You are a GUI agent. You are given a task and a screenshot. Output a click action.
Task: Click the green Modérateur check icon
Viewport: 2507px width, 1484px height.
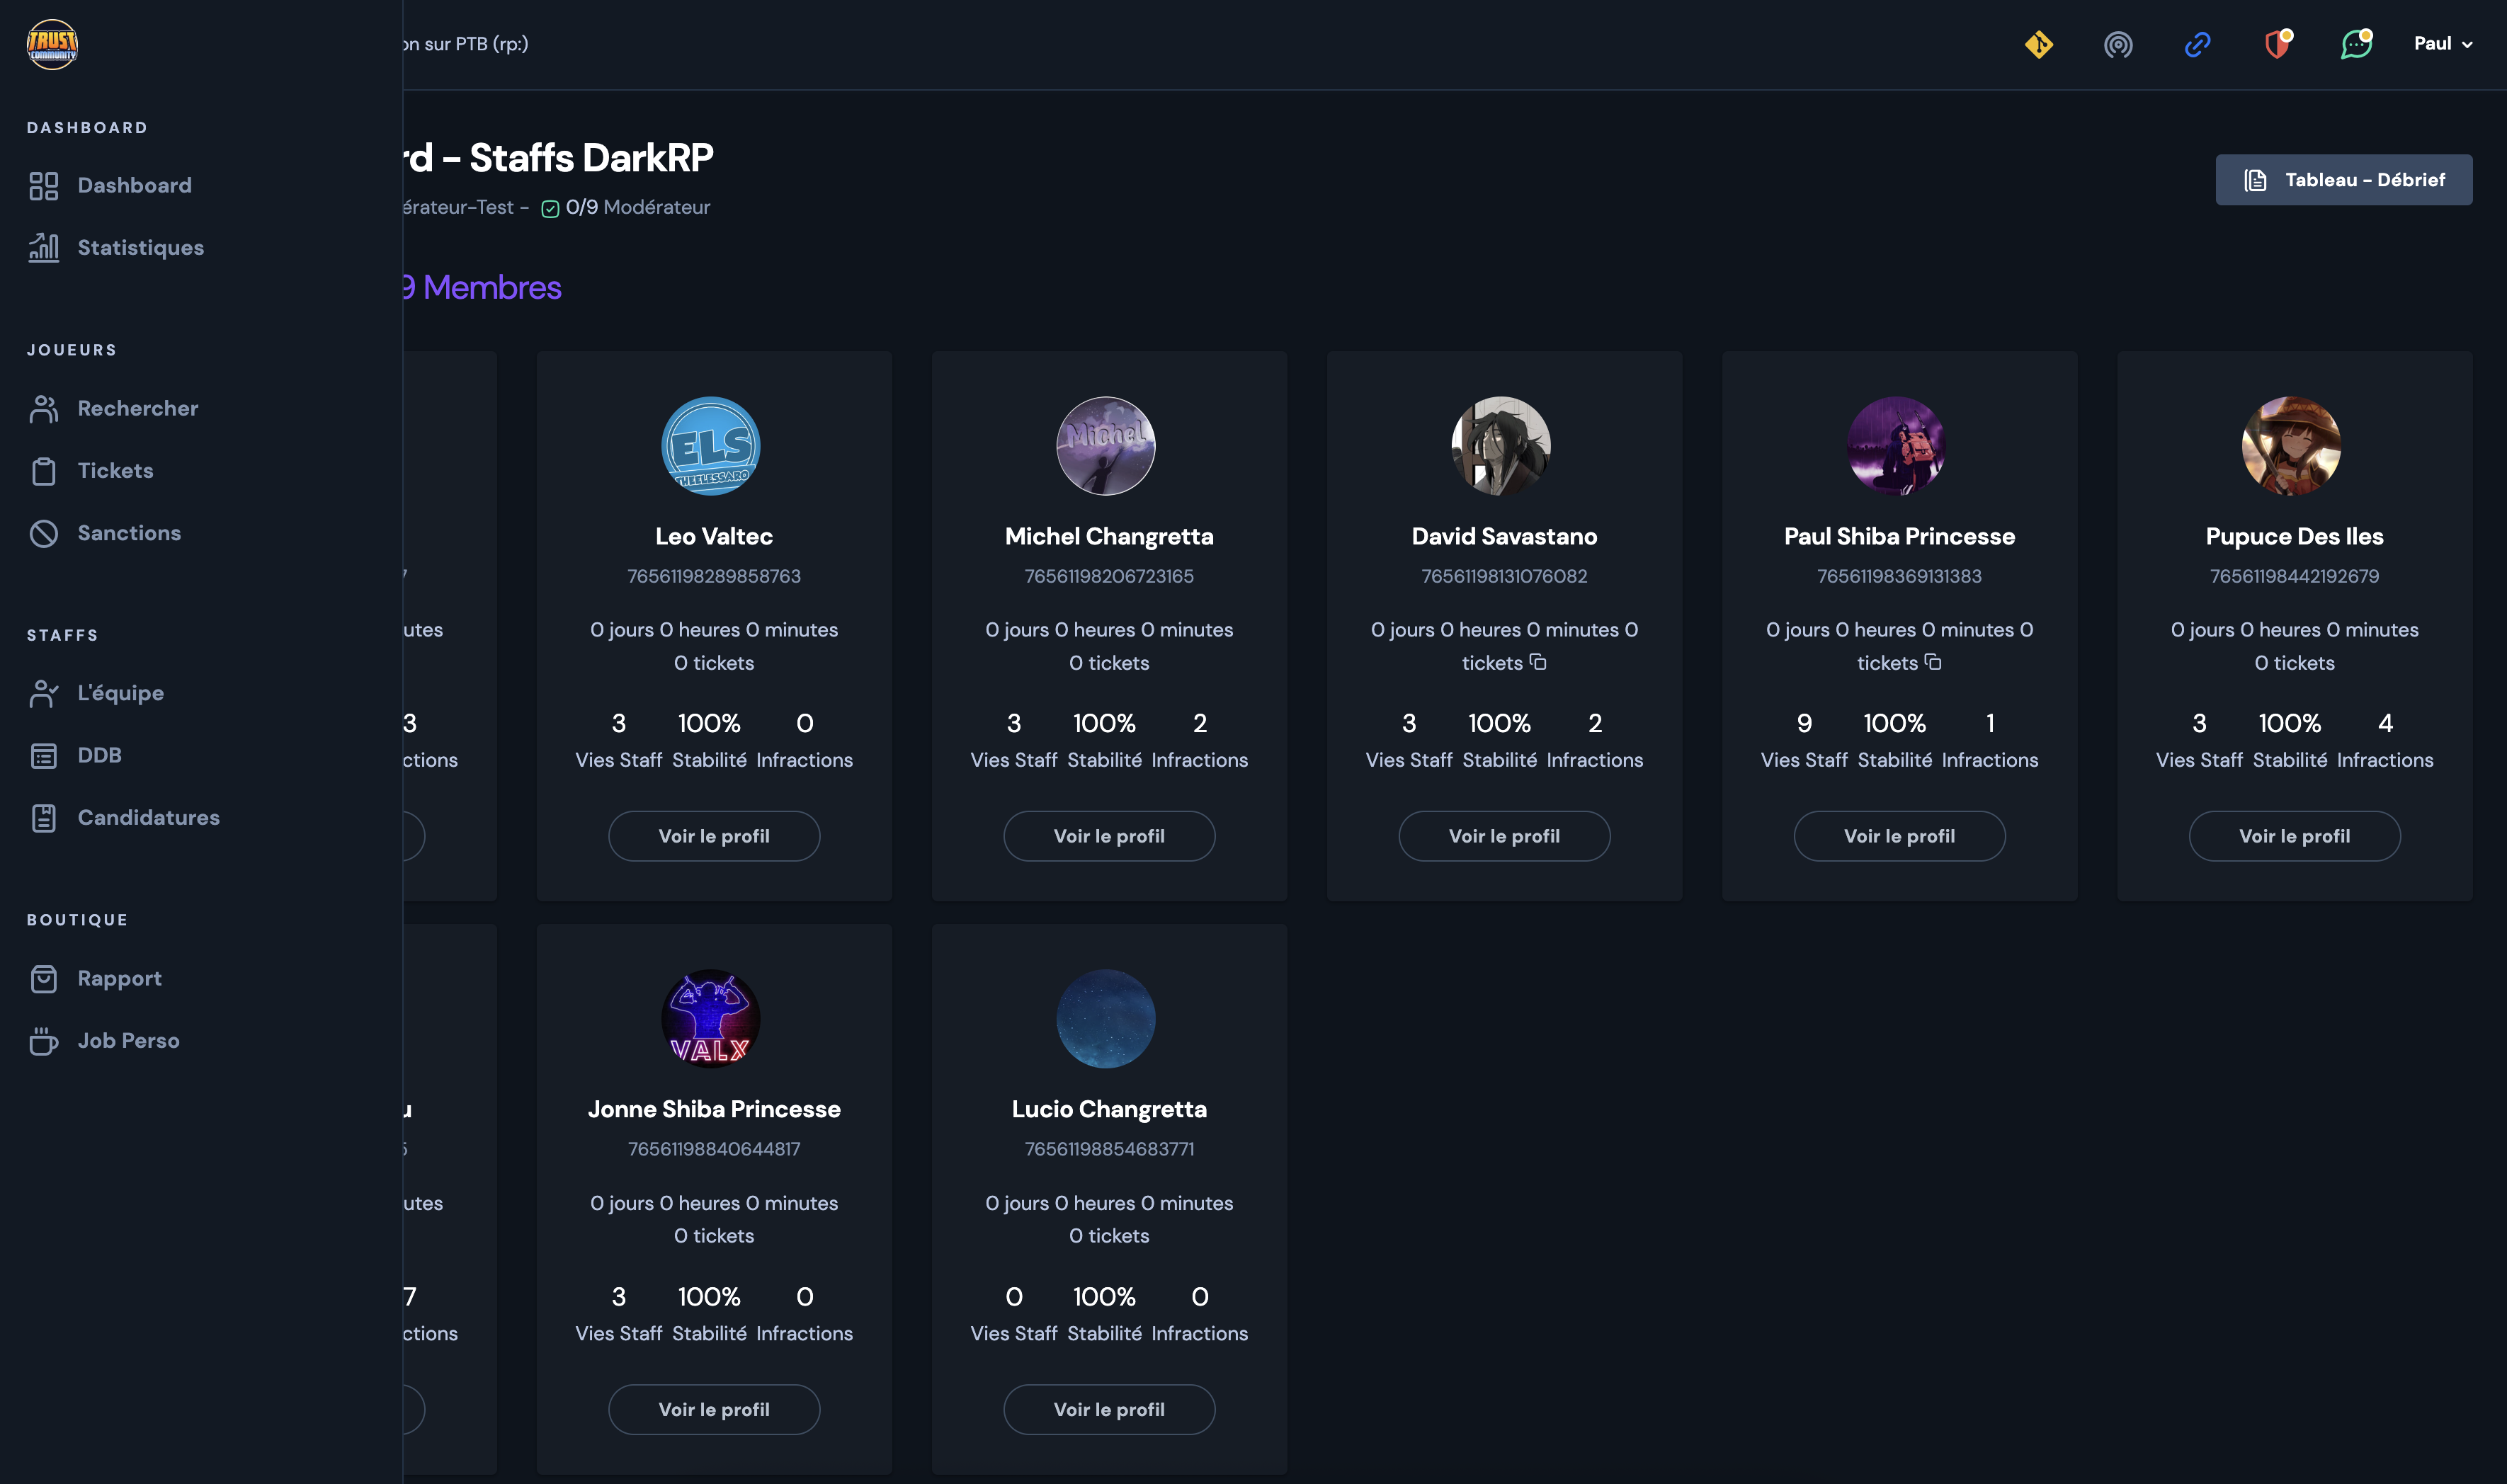pos(550,208)
